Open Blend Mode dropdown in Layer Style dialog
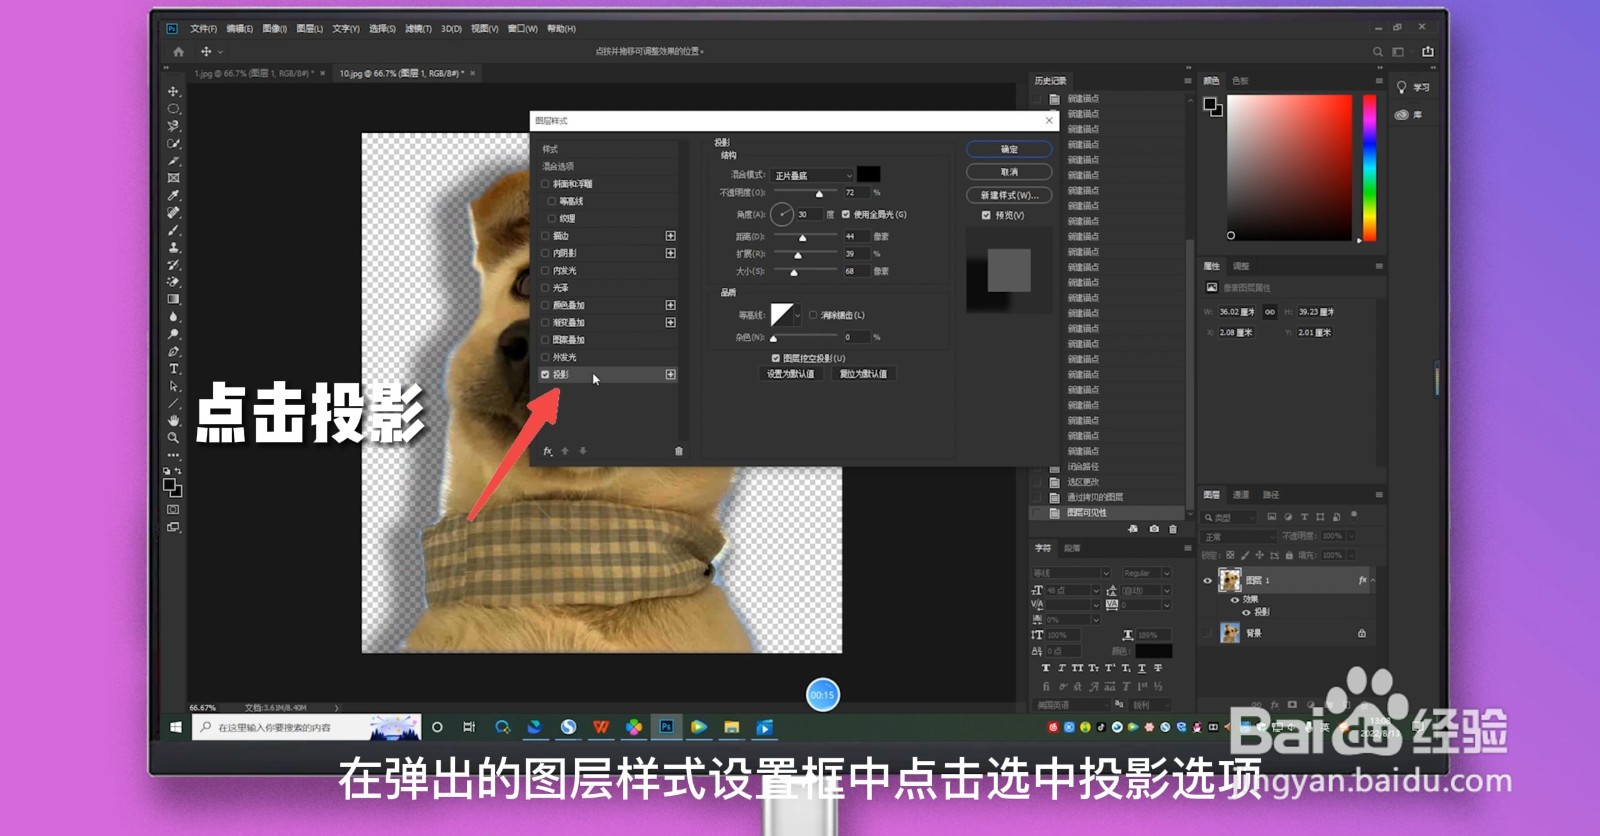This screenshot has height=836, width=1600. tap(812, 175)
